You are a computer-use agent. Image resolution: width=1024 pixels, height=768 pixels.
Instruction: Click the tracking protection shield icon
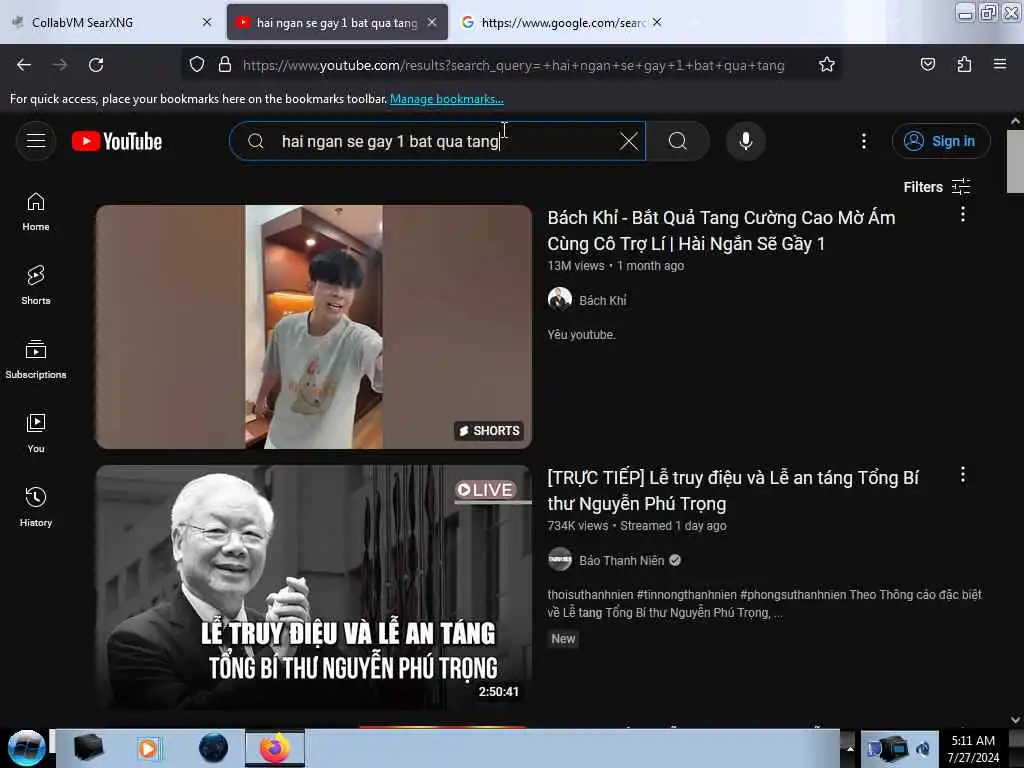197,65
